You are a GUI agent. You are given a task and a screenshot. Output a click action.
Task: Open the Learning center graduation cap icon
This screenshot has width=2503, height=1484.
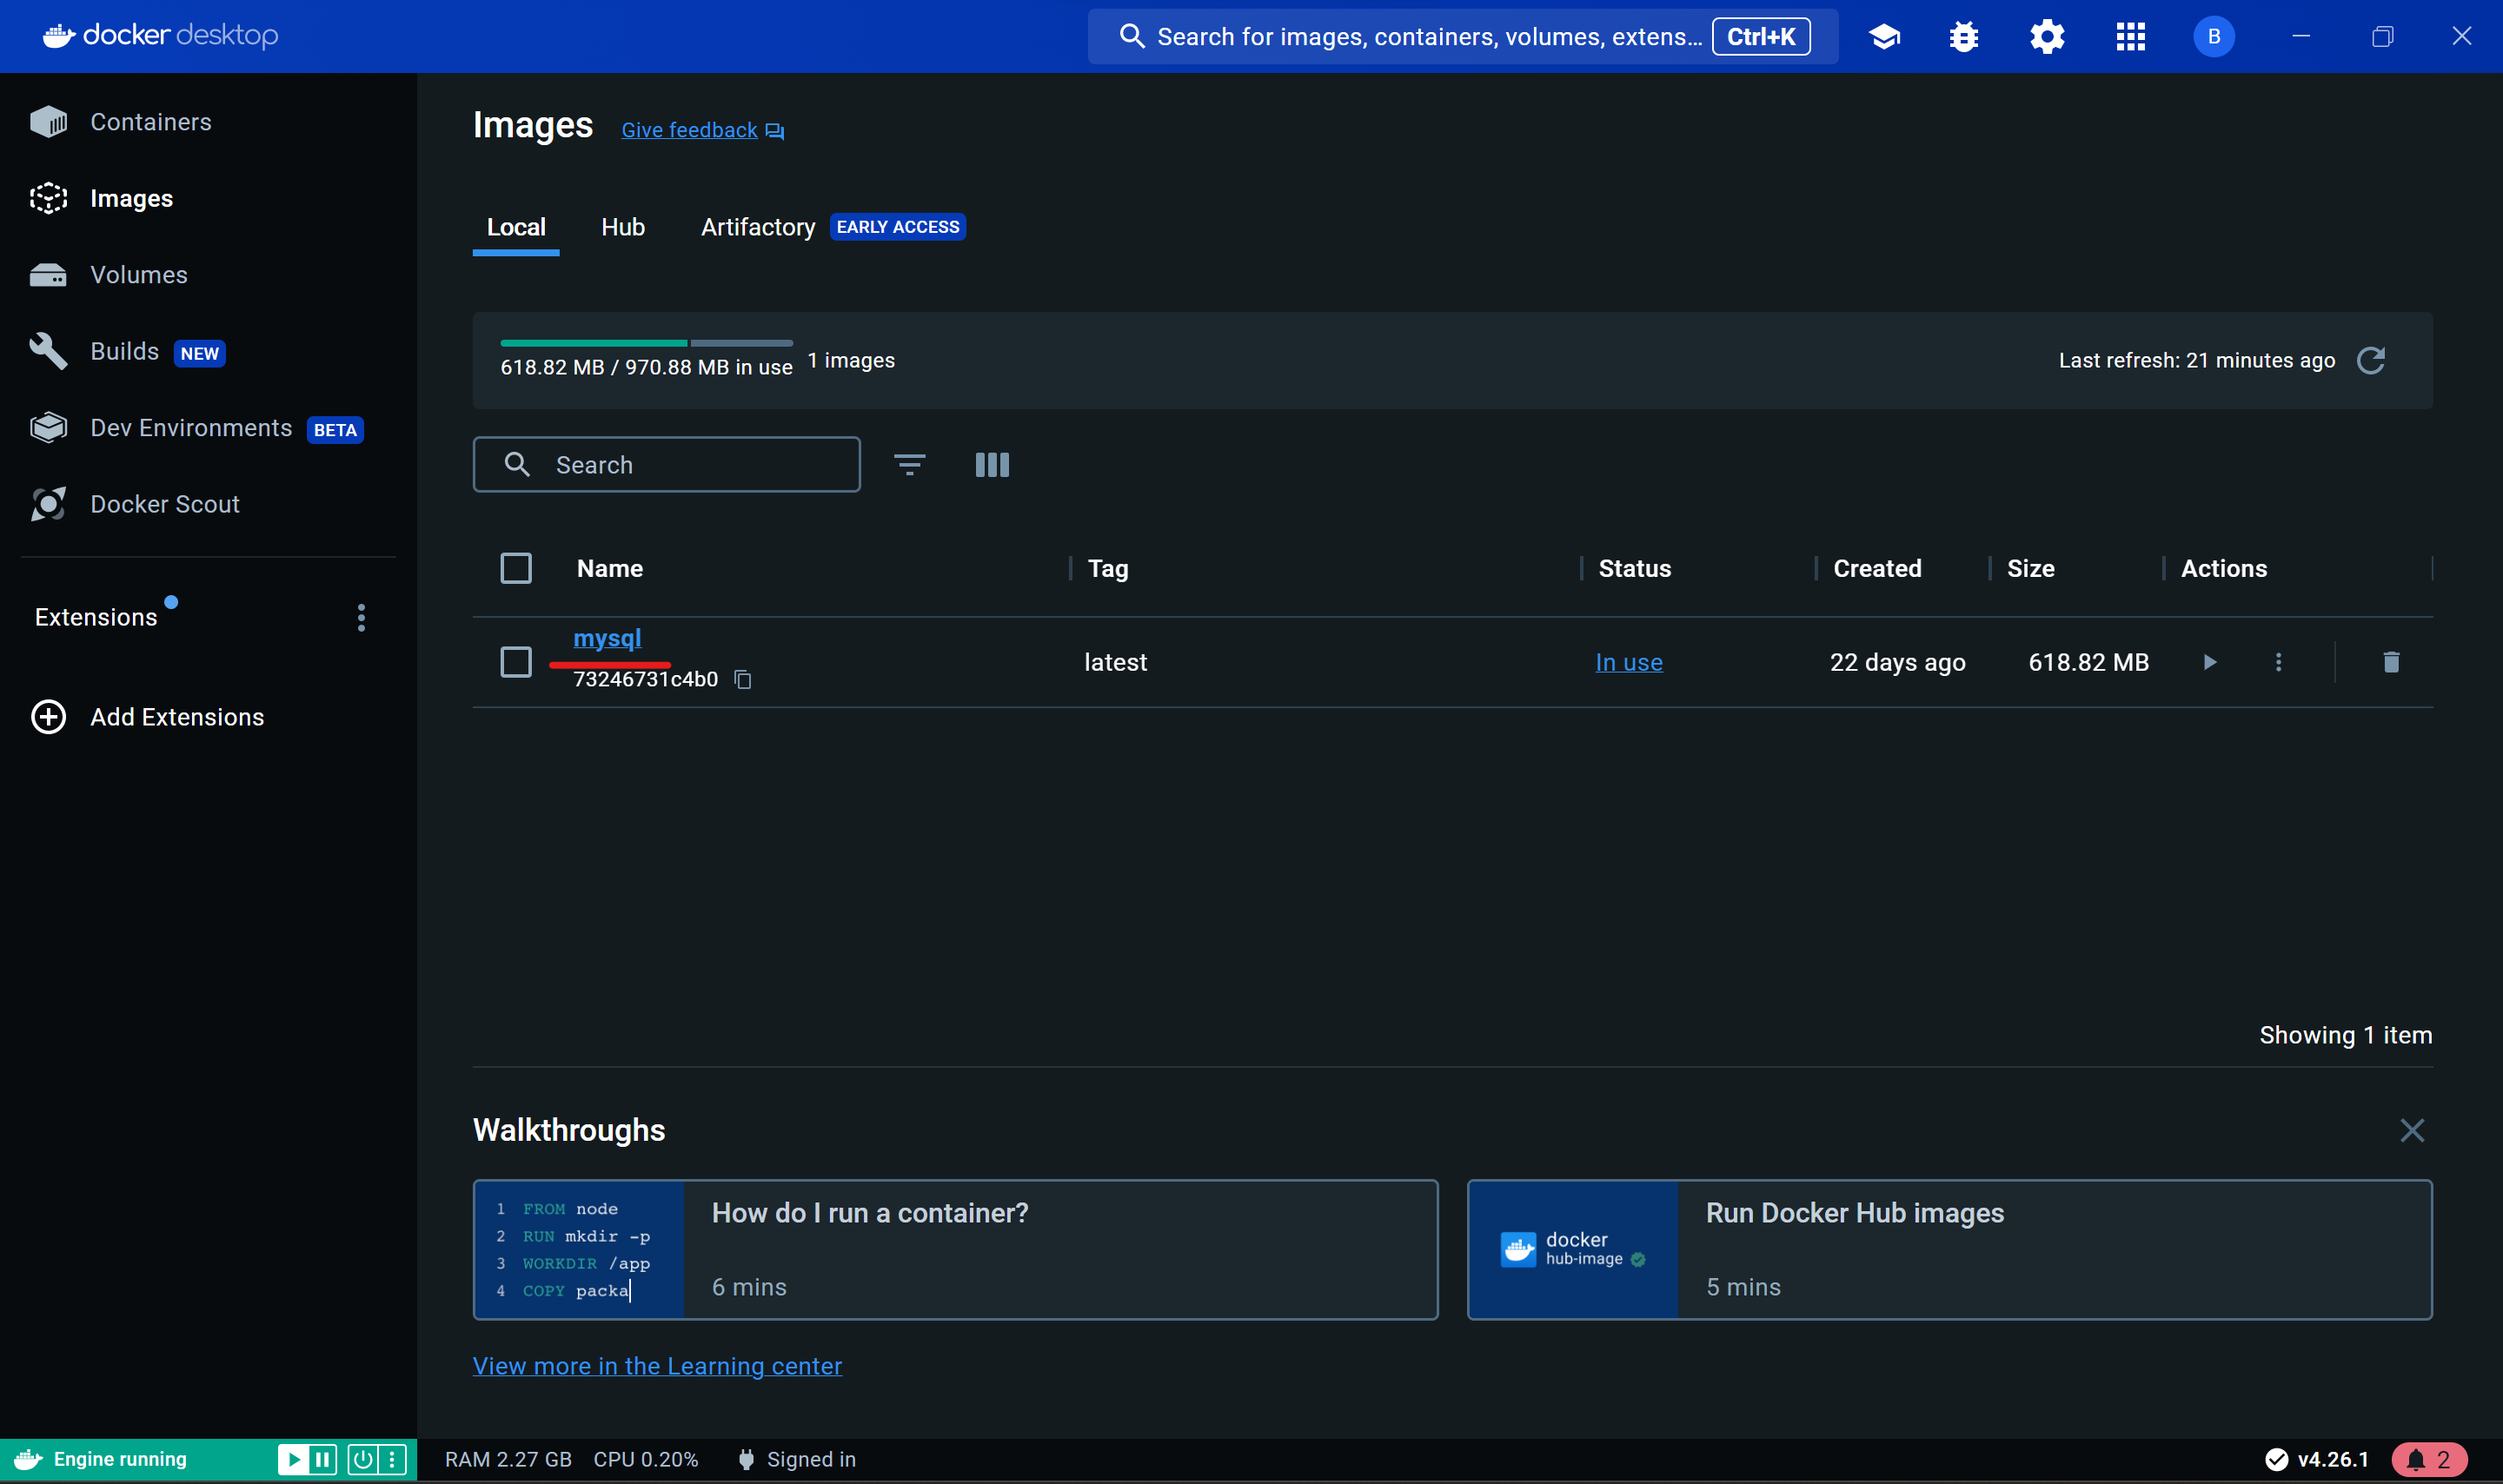coord(1884,37)
